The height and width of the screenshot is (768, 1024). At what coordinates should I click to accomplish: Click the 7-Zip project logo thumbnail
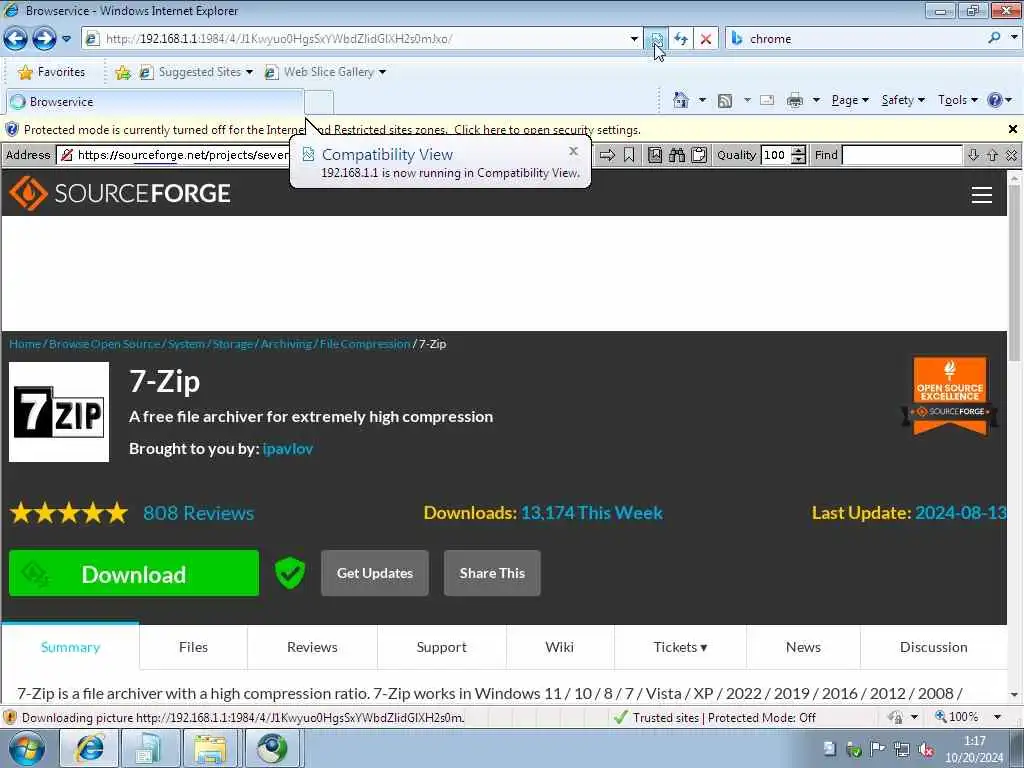(x=59, y=412)
